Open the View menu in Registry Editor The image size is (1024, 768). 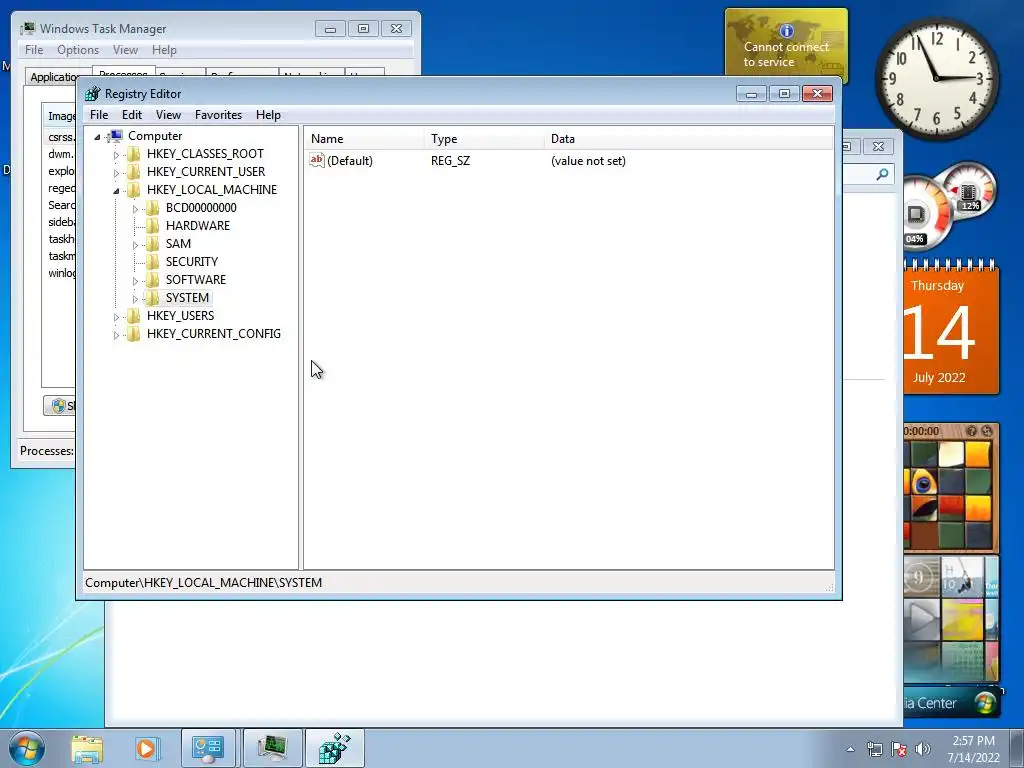pyautogui.click(x=168, y=115)
